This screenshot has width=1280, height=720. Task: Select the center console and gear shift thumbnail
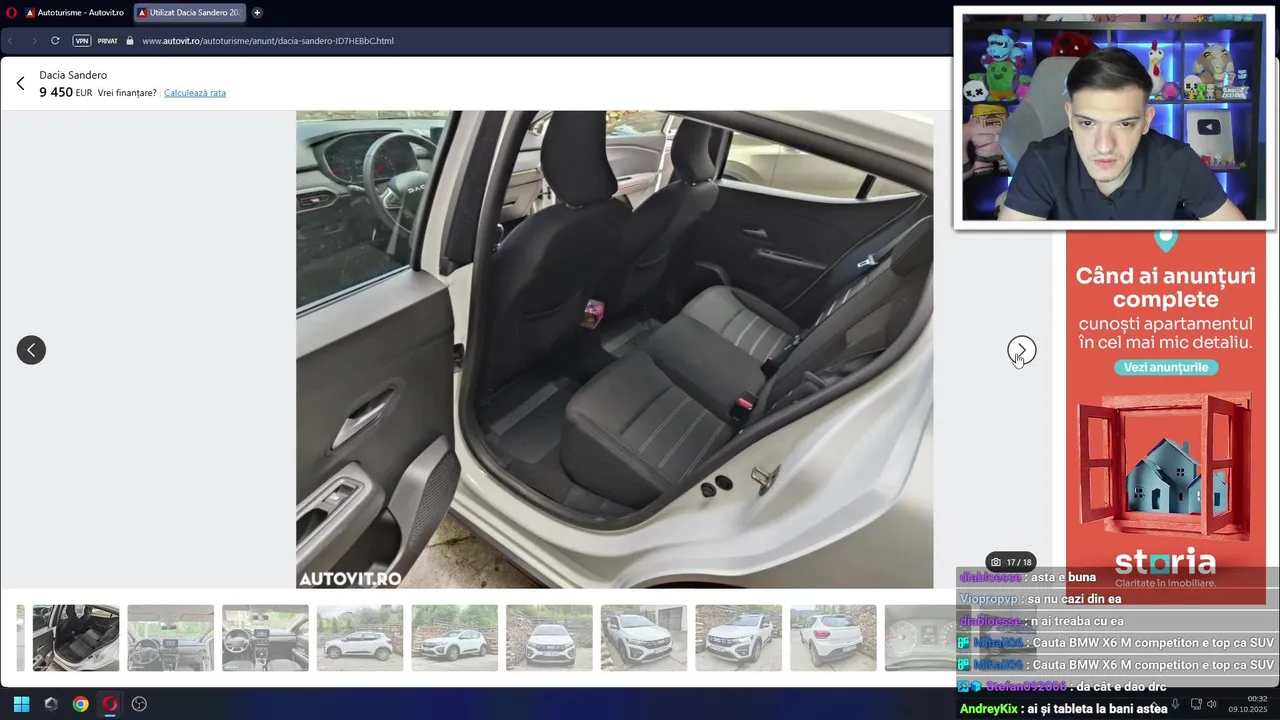(265, 638)
